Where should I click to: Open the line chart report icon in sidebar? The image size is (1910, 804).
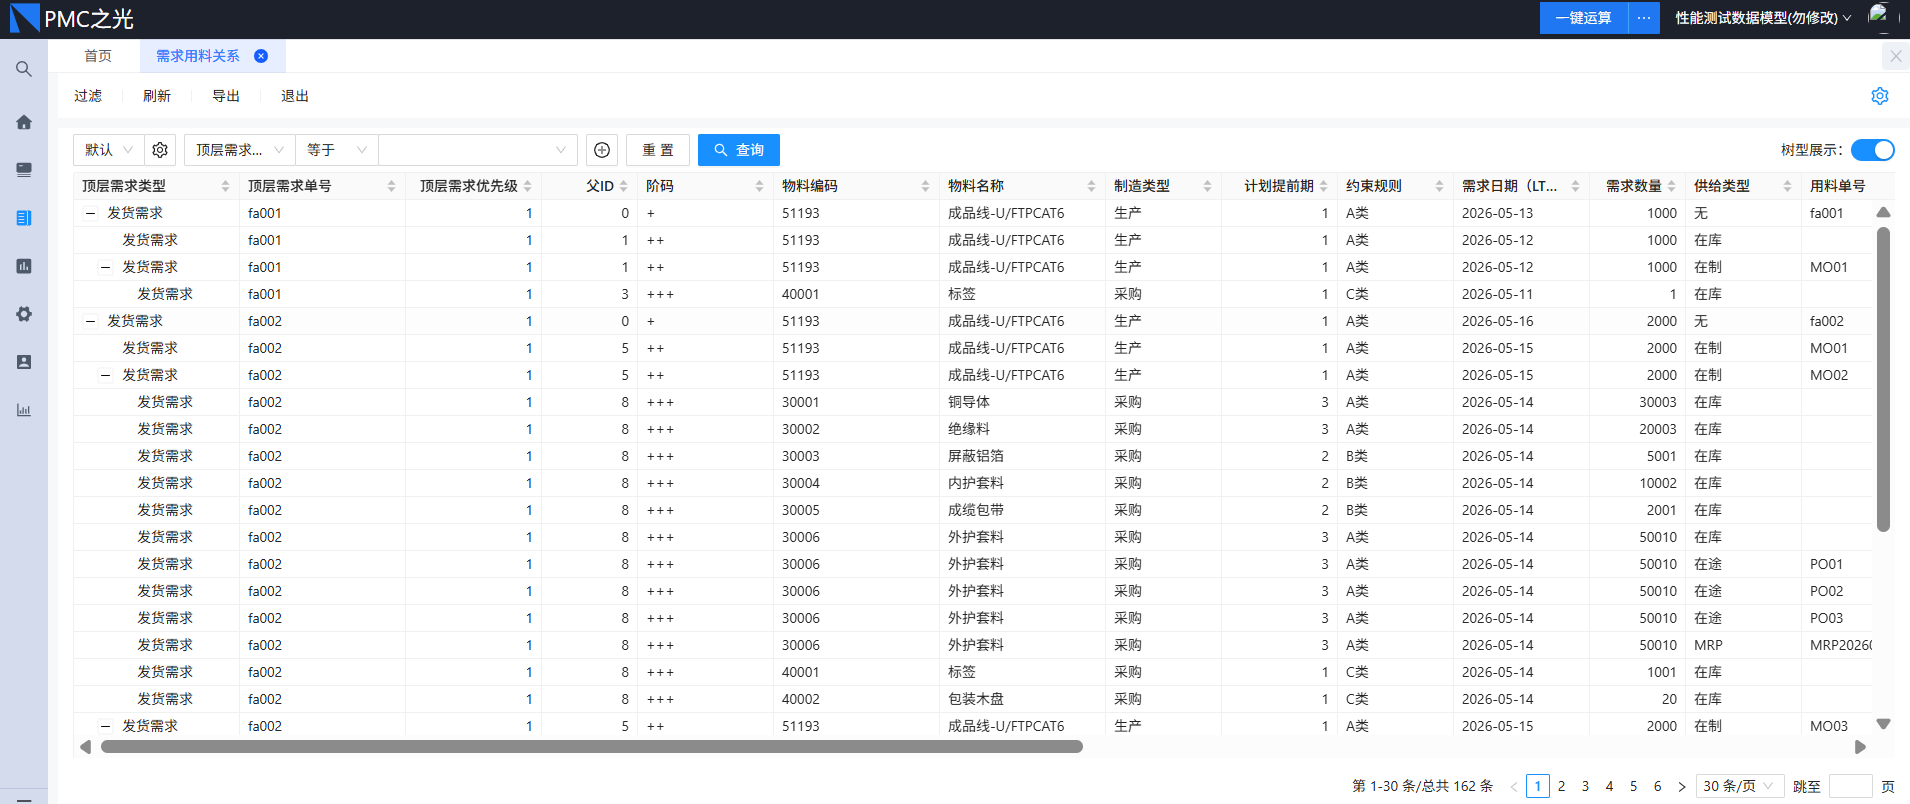[24, 410]
